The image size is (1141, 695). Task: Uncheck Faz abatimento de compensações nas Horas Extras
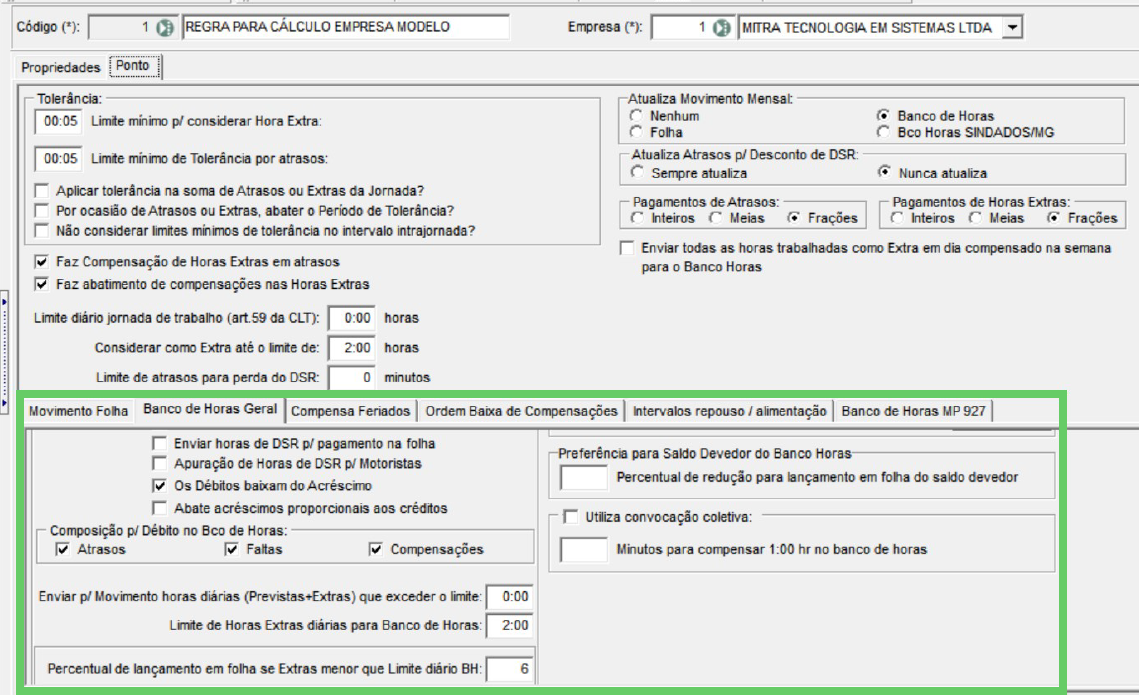42,285
